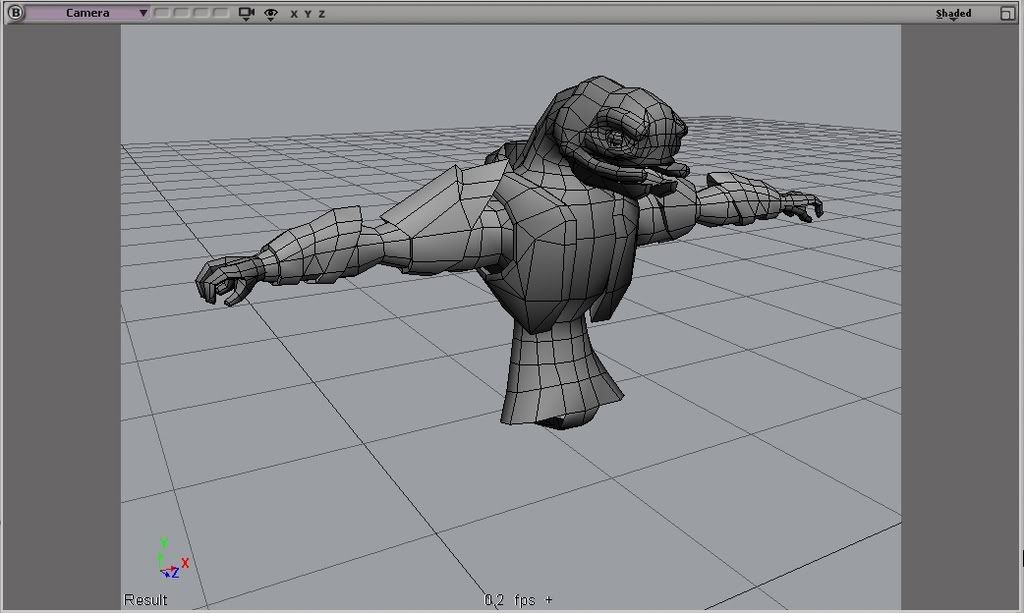Open the eye show/visibility menu
This screenshot has width=1024, height=613.
coord(270,14)
